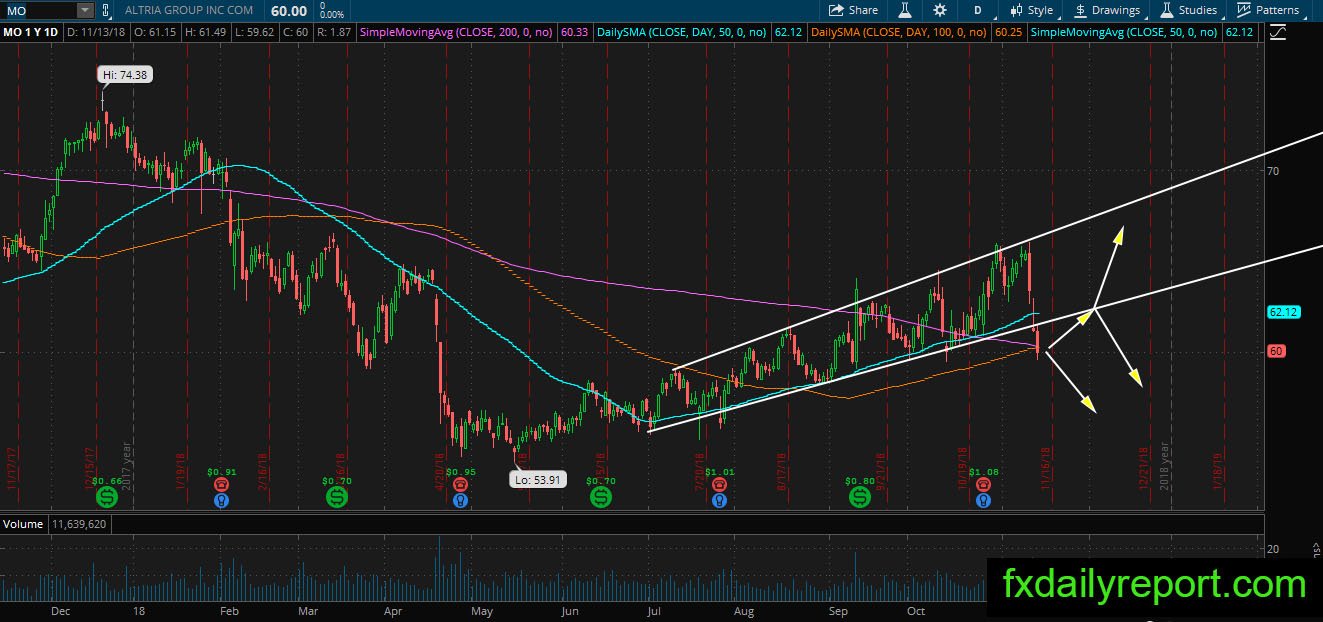
Task: Click the MO 1 Y 1D chart label
Action: click(x=33, y=32)
